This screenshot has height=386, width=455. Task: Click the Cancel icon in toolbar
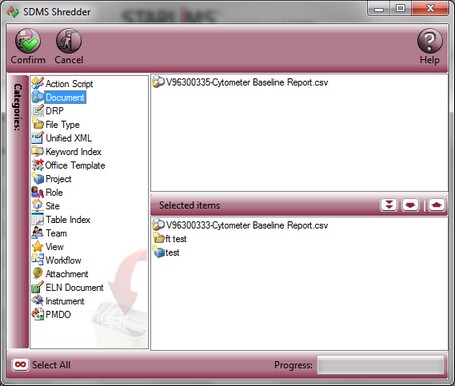tap(69, 41)
